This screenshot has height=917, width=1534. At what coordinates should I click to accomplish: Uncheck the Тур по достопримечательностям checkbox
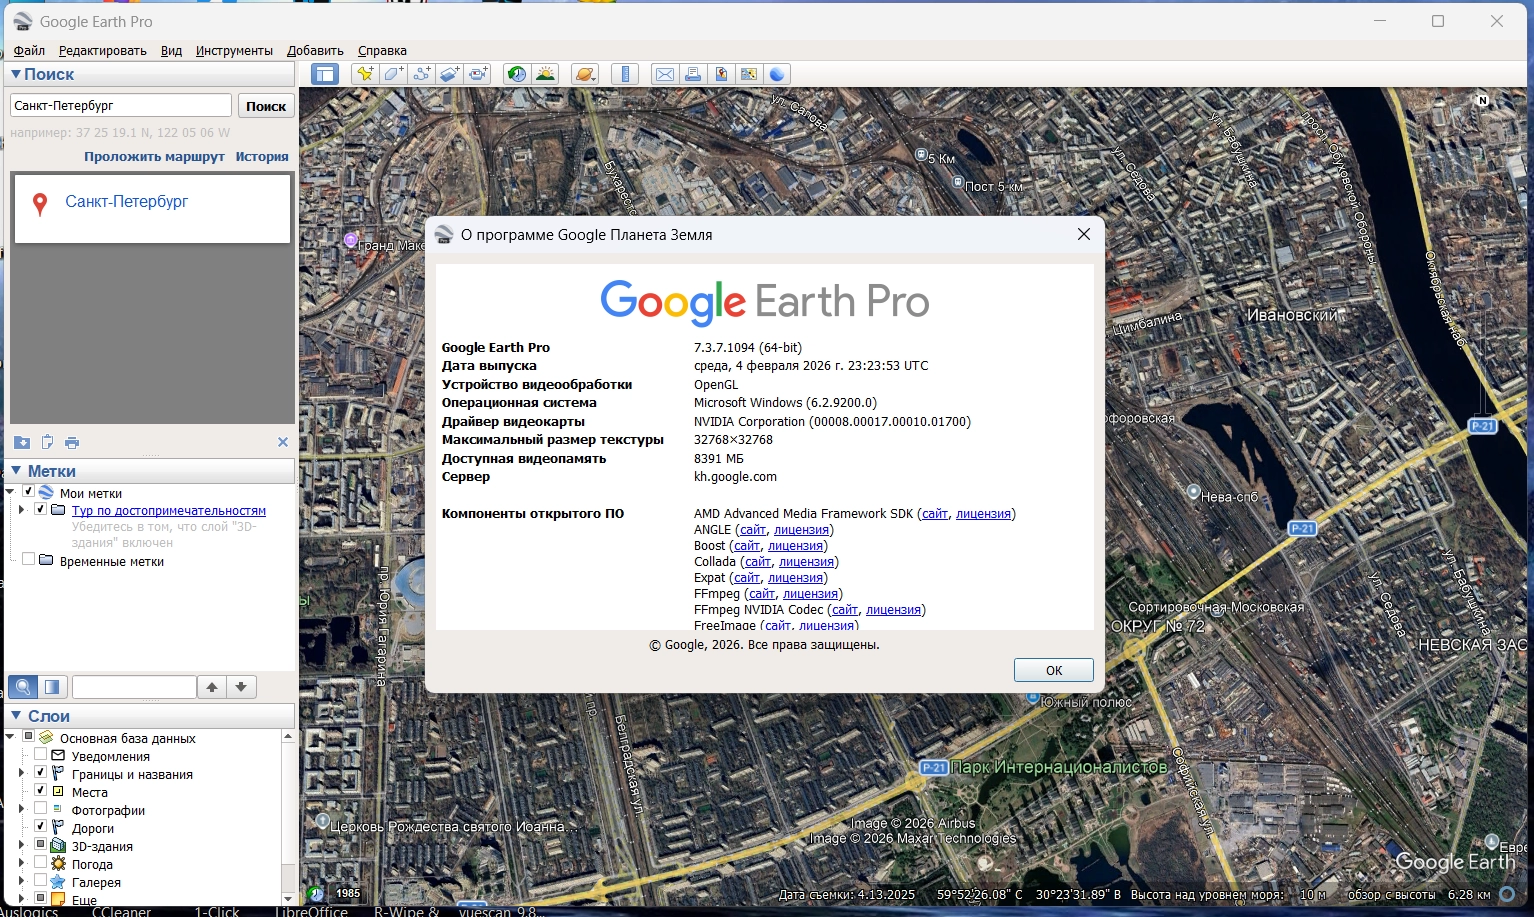40,510
